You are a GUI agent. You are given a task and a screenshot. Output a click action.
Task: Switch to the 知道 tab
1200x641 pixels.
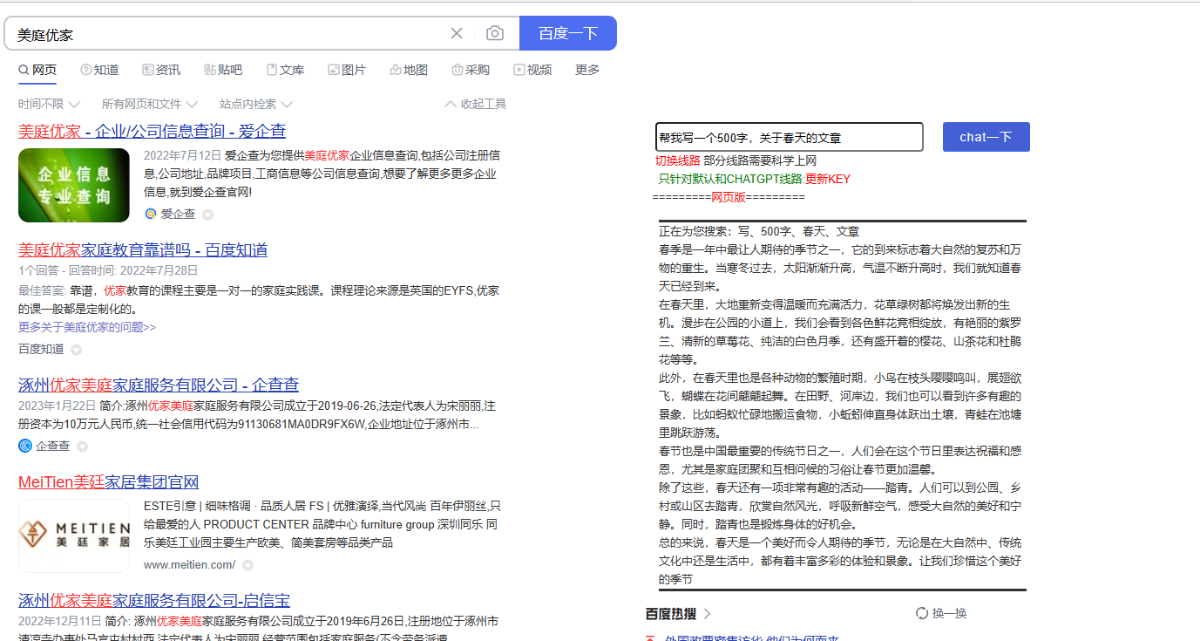[99, 70]
